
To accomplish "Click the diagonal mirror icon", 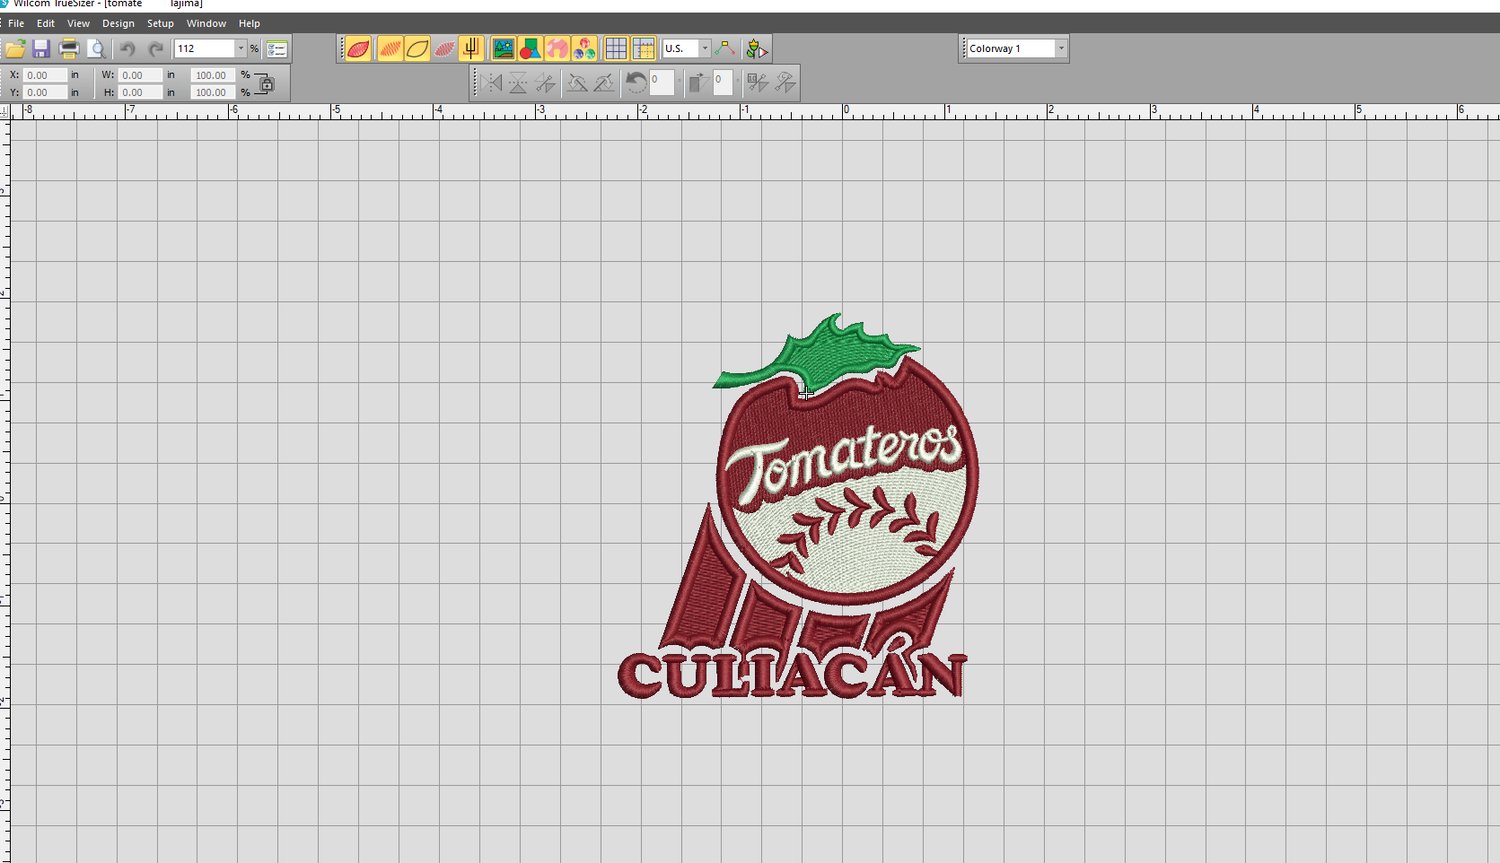I will (x=545, y=83).
